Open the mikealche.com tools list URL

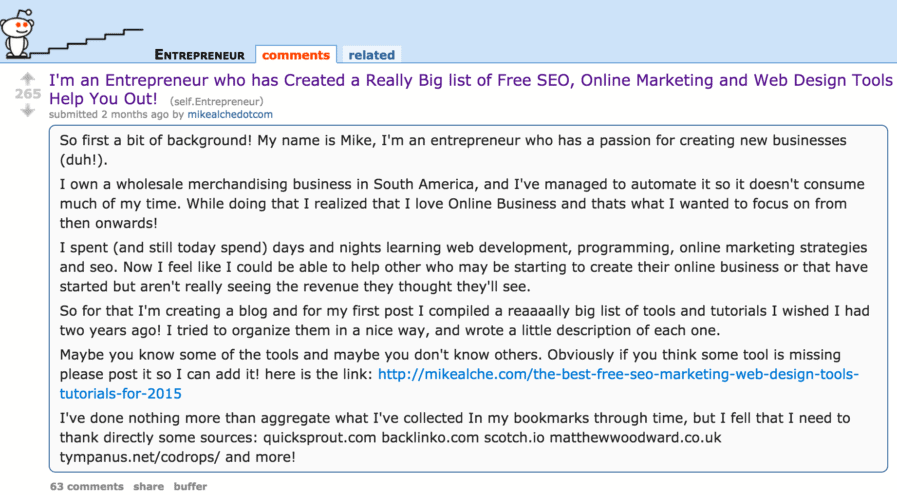tap(617, 374)
